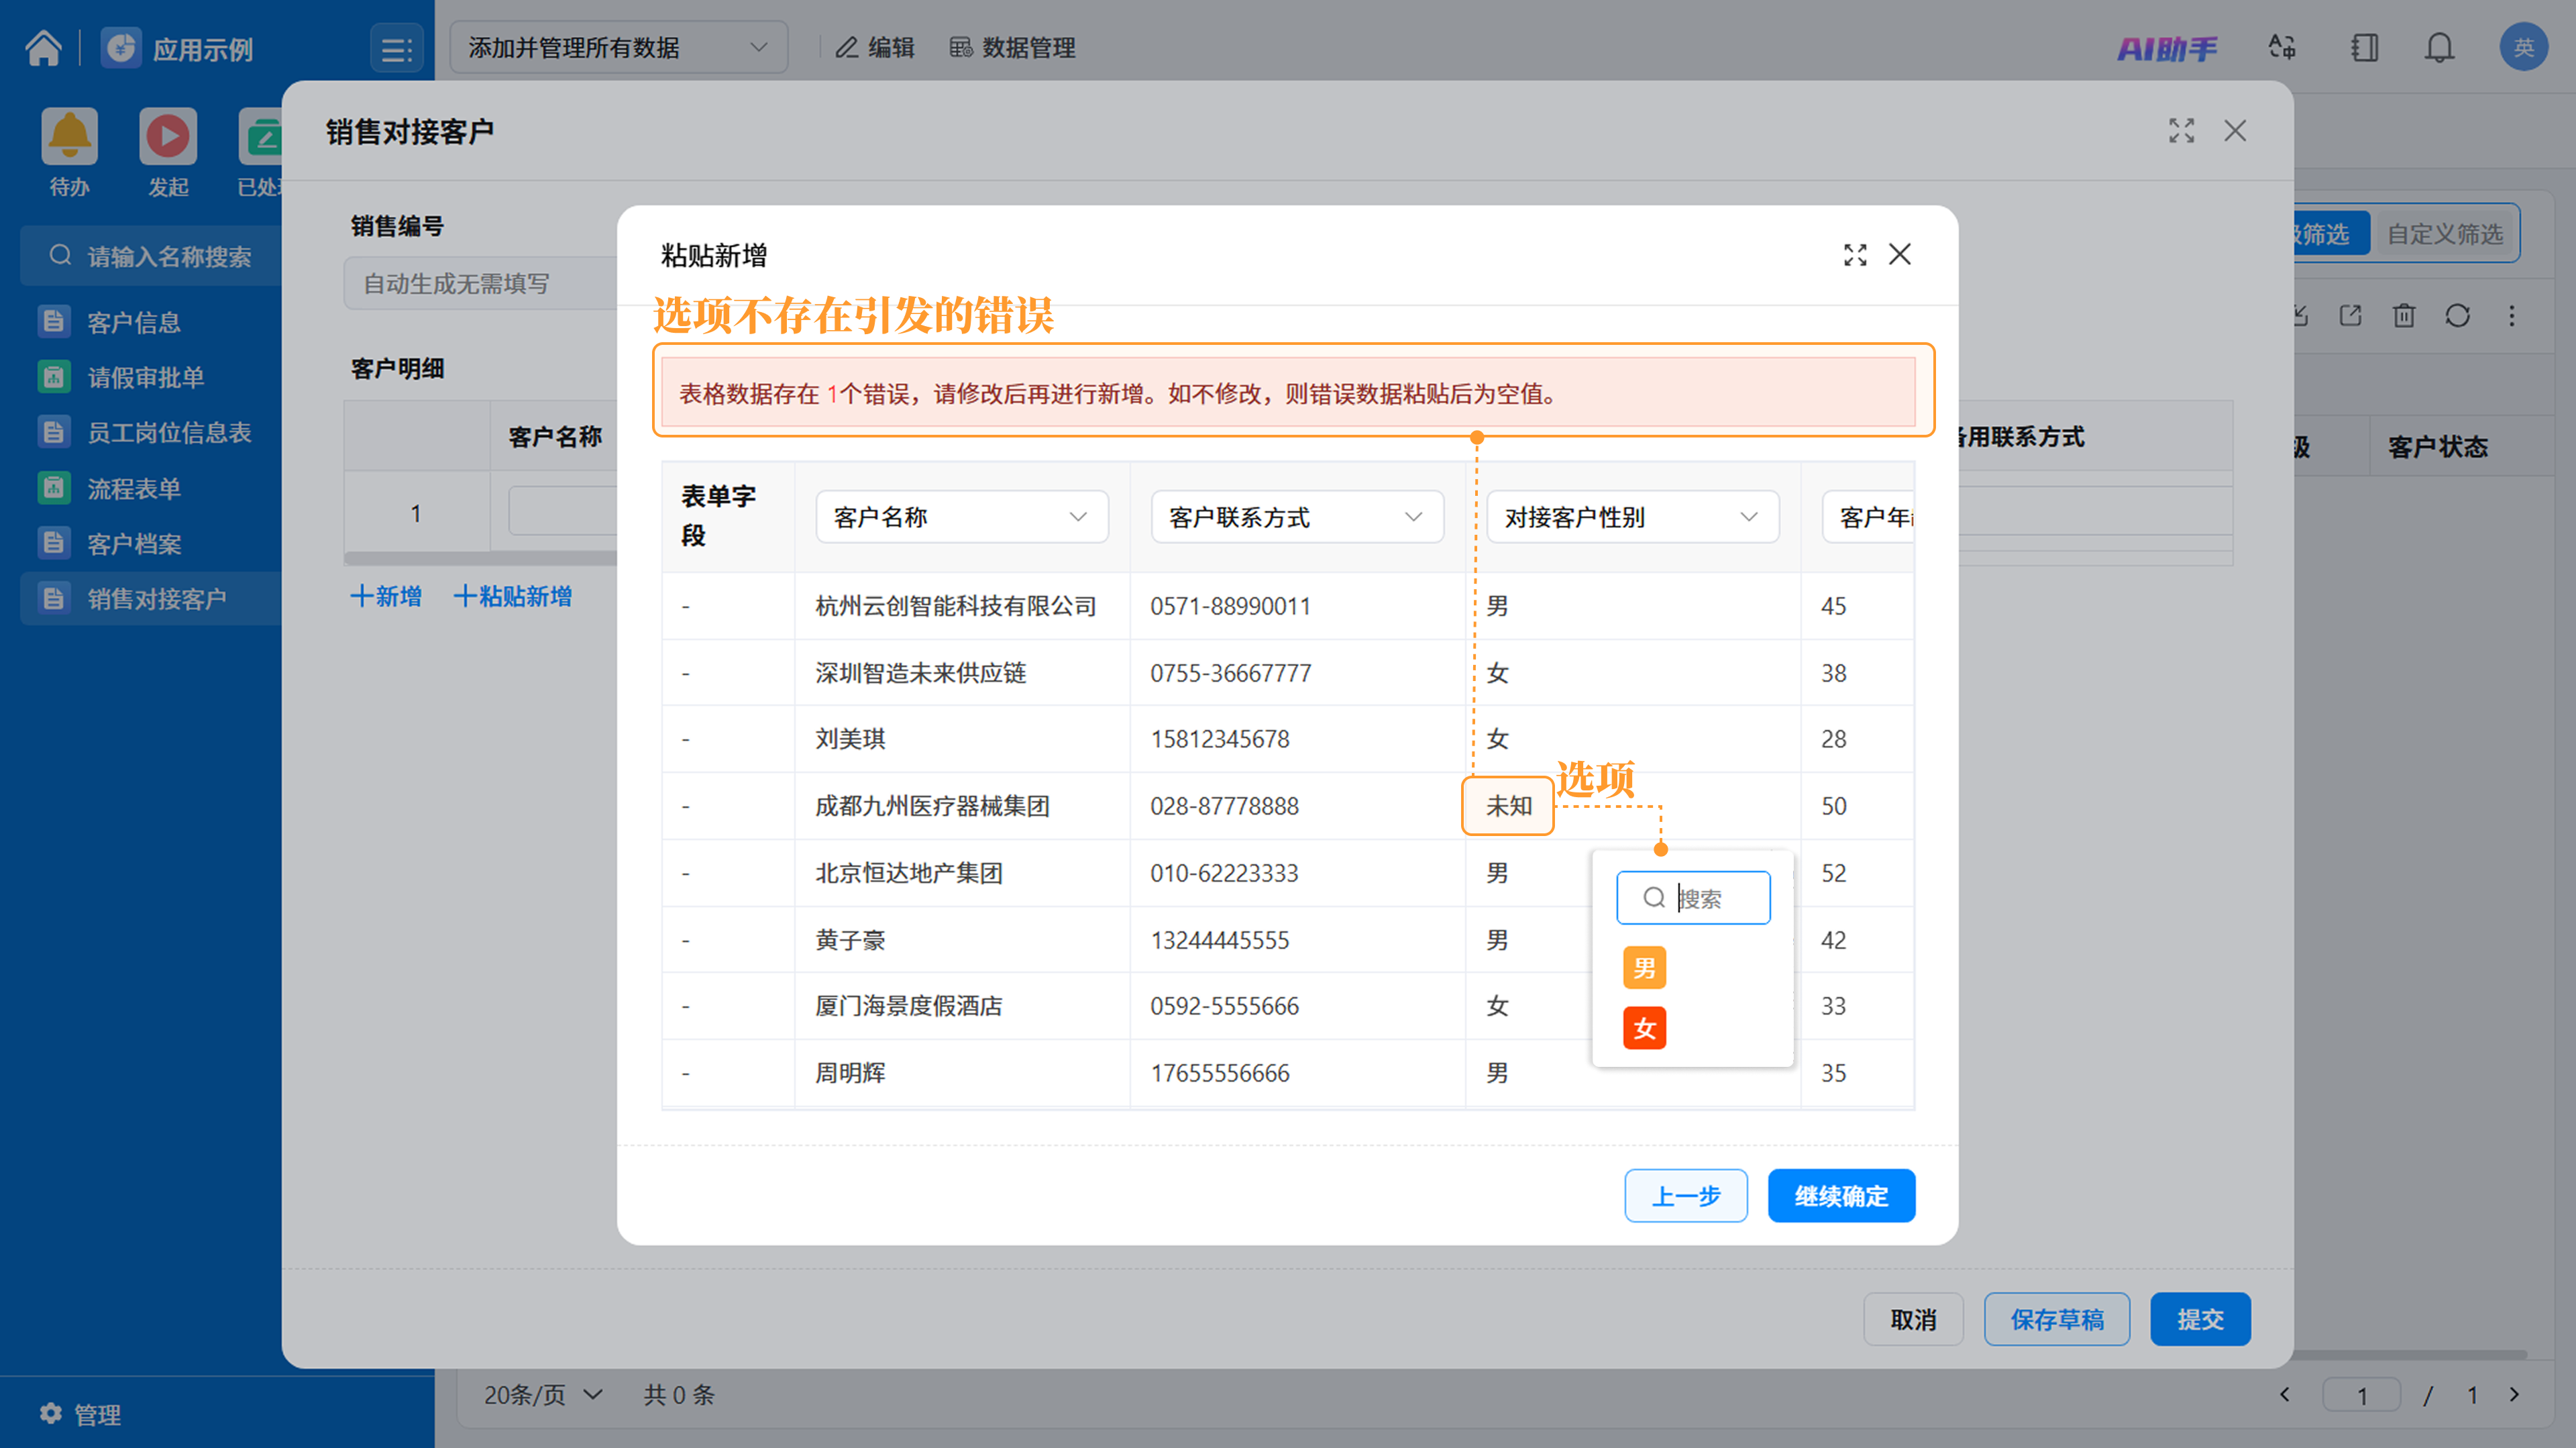The width and height of the screenshot is (2576, 1448).
Task: Collapse sidebar with the menu toggle icon
Action: click(396, 48)
